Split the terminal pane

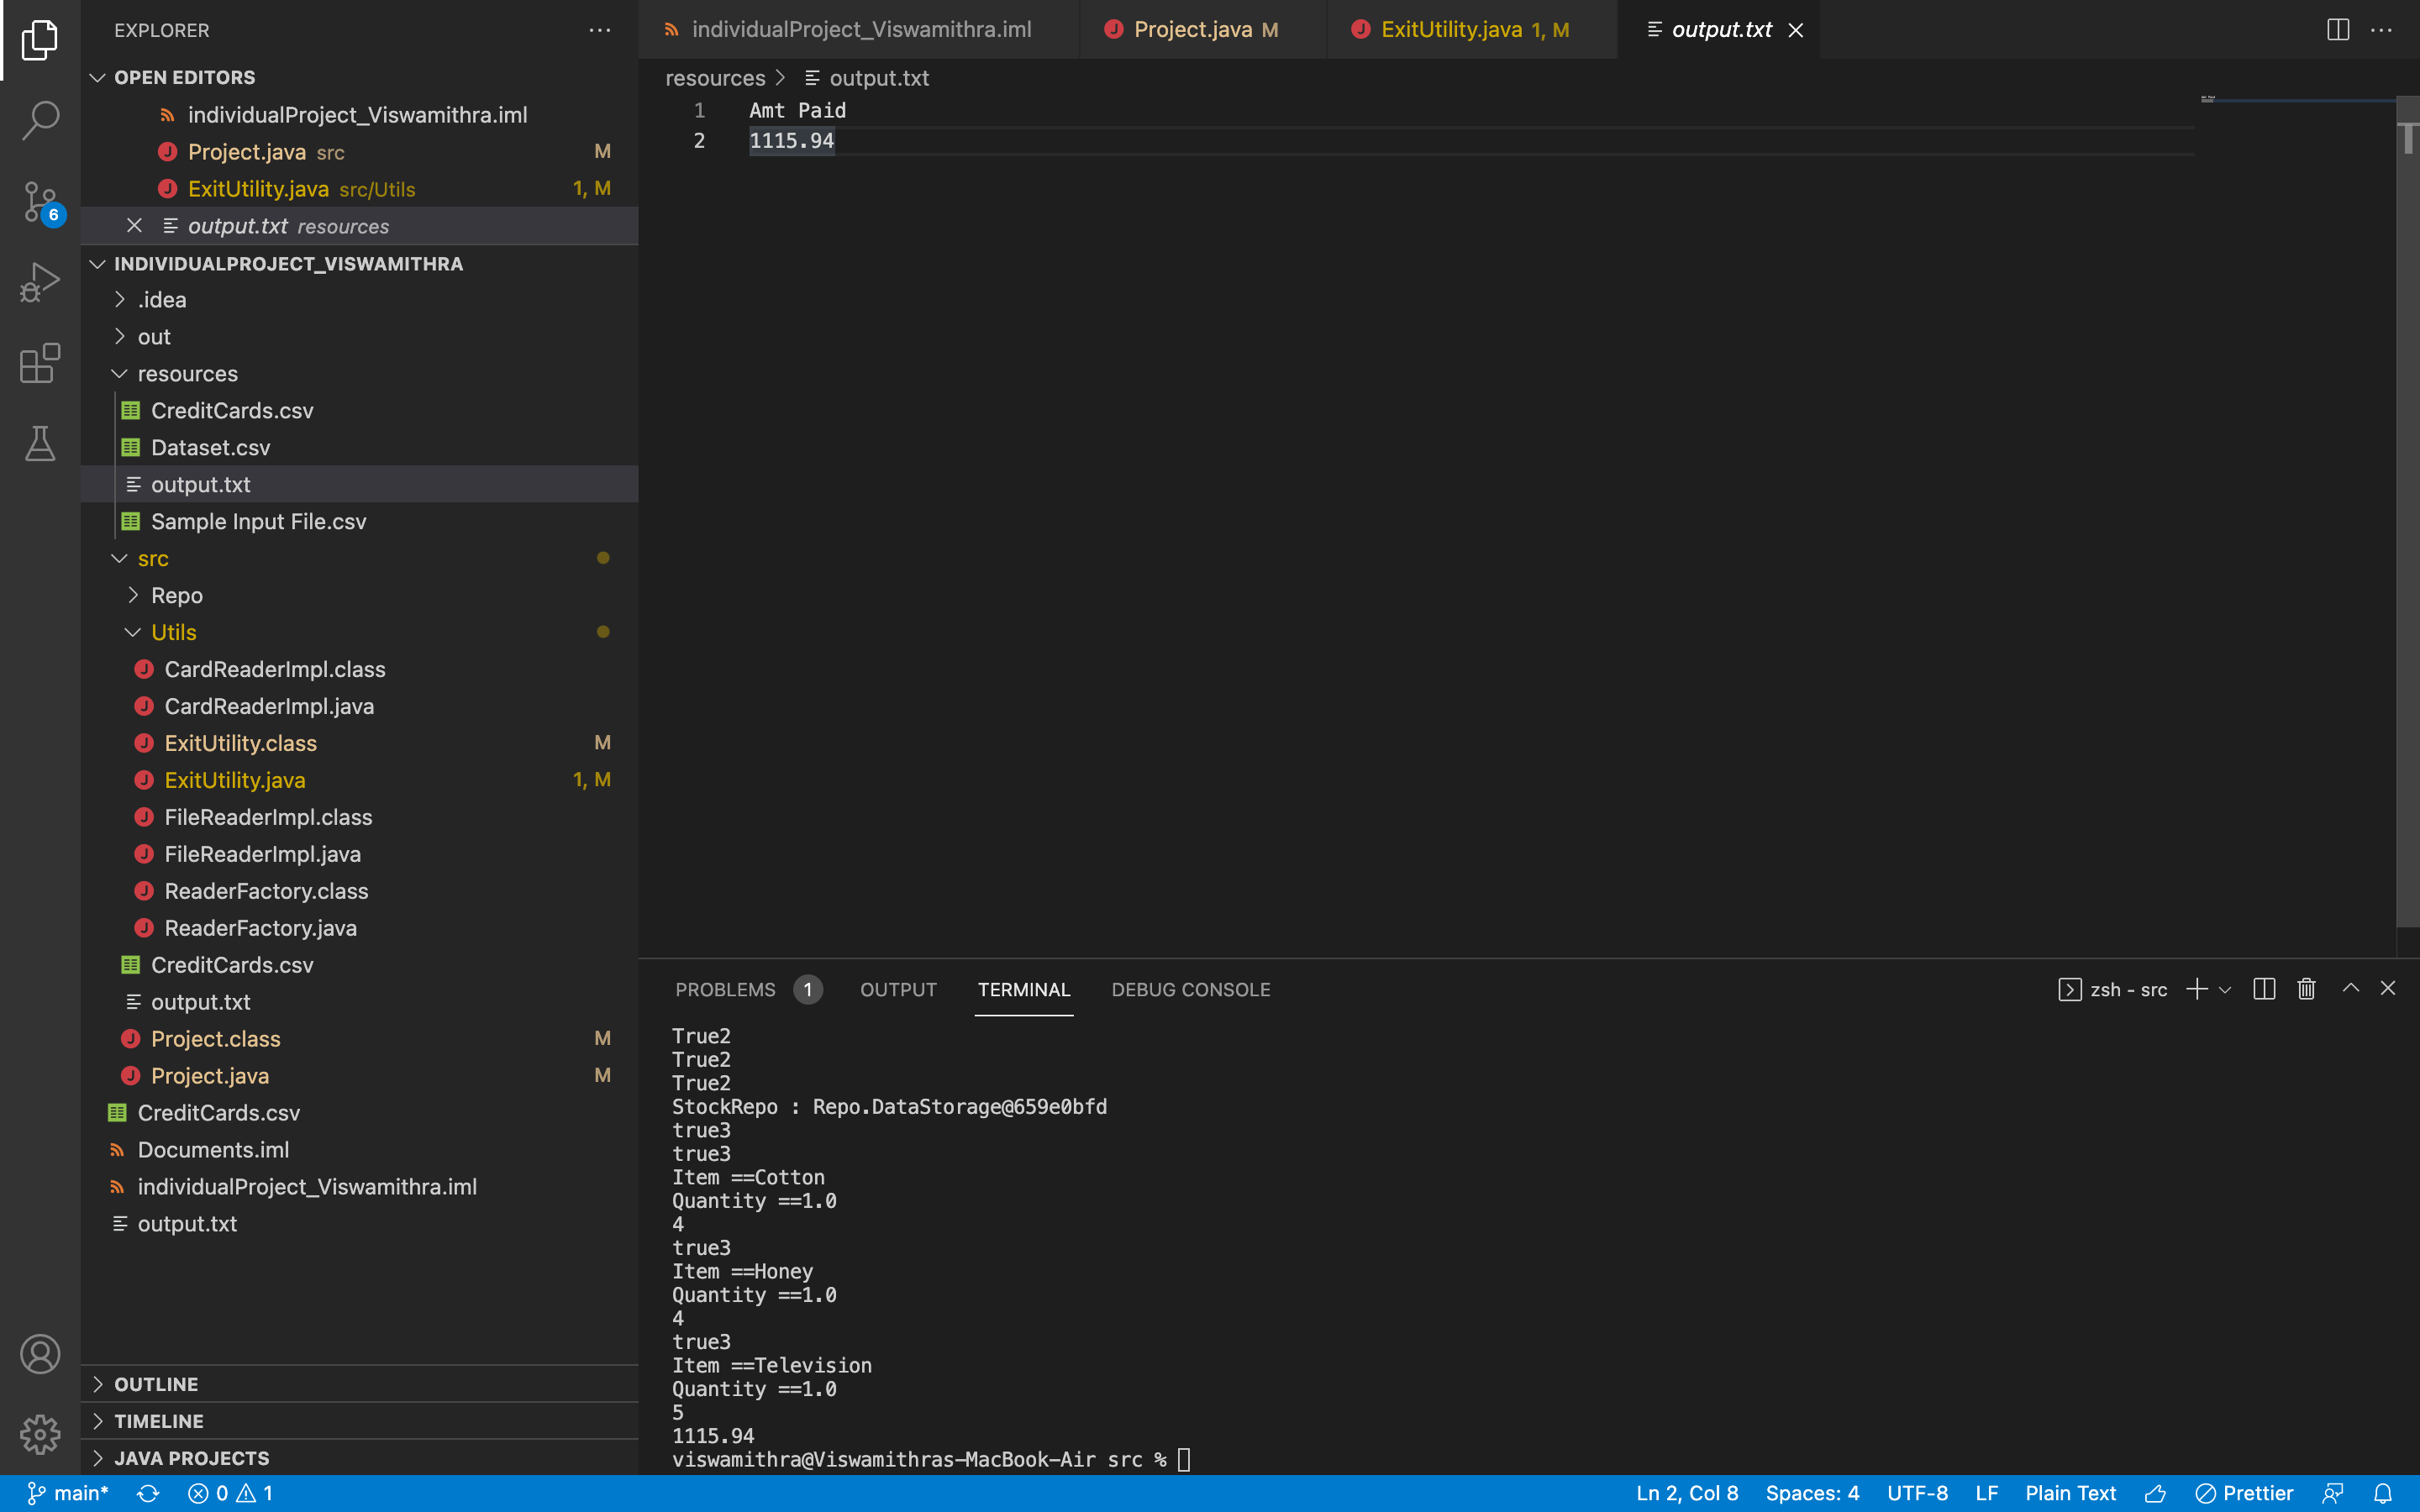(2264, 989)
